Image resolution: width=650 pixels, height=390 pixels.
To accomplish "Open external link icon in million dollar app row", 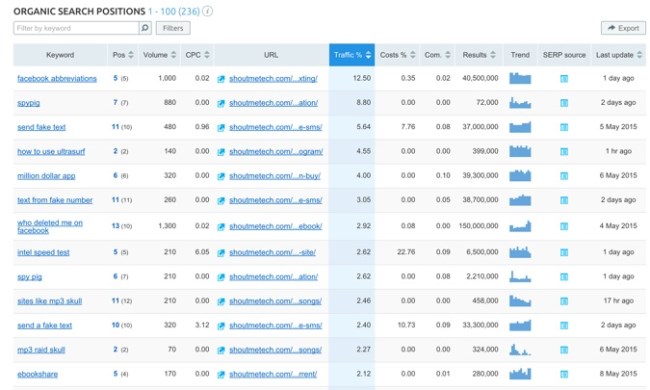I will point(221,177).
